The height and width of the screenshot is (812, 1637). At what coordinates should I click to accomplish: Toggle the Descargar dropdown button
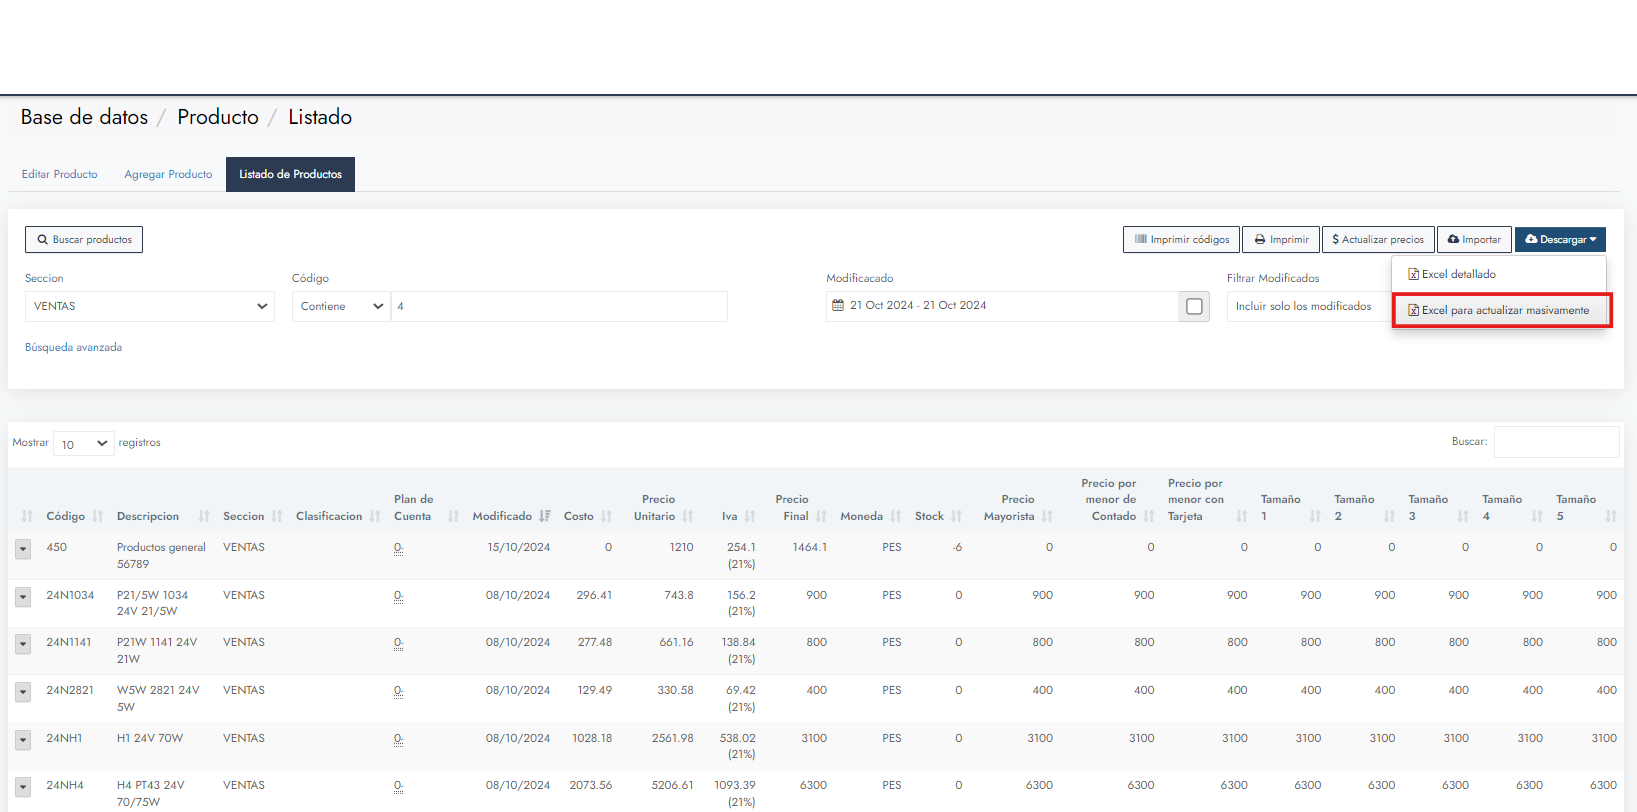coord(1560,239)
